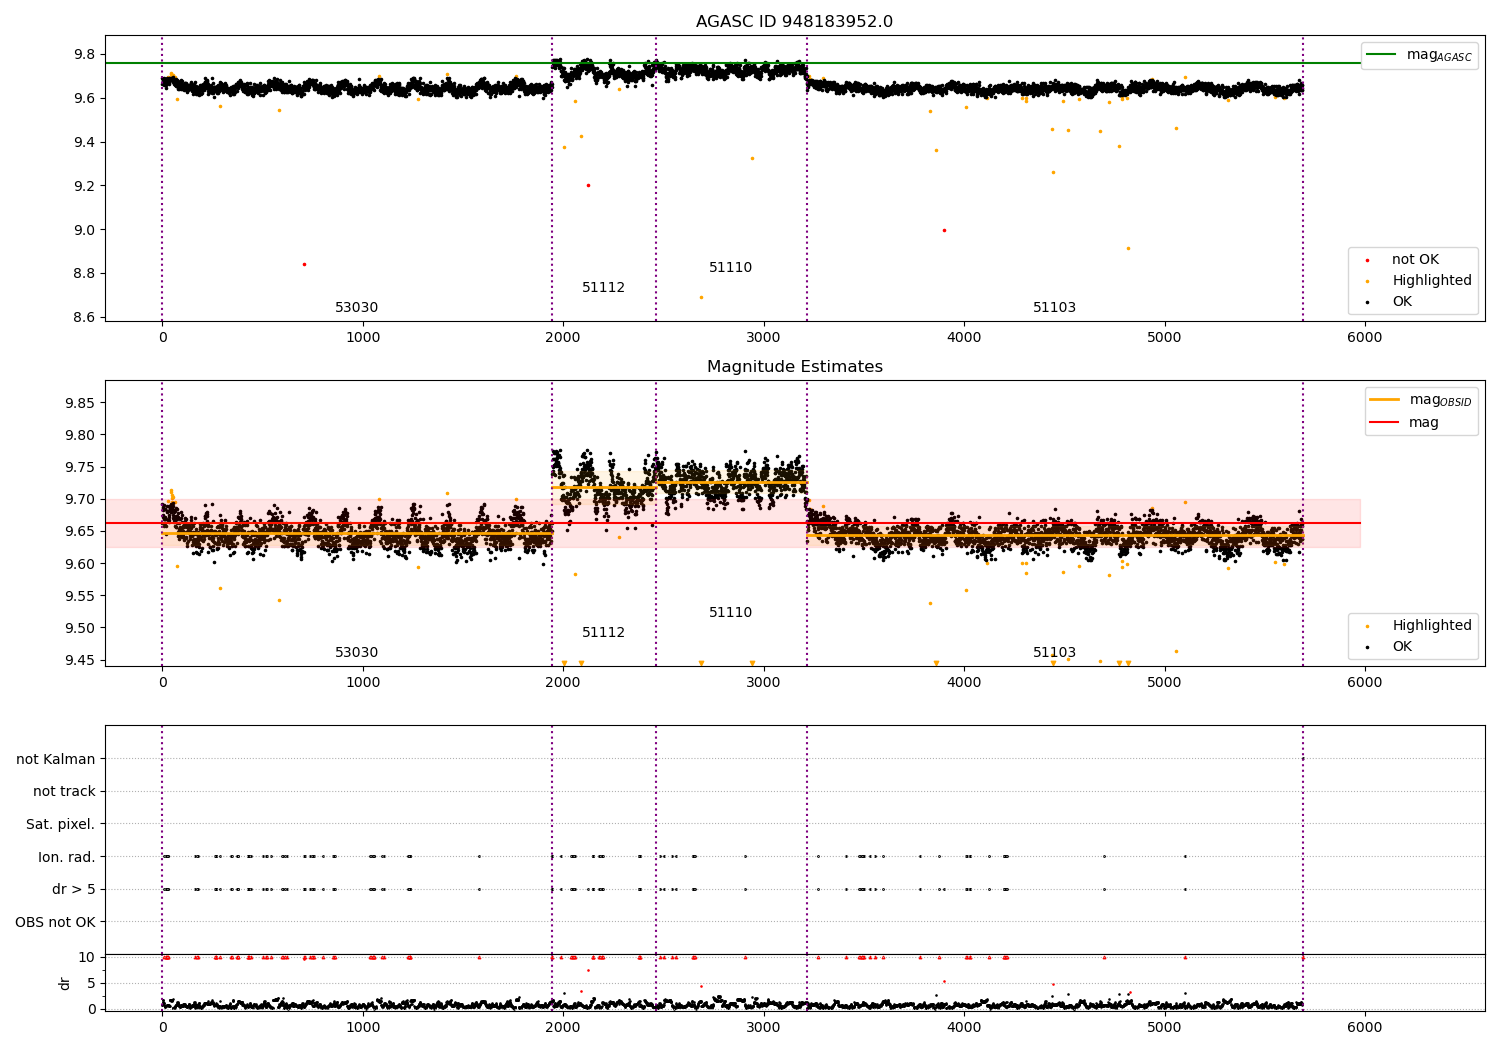Click 'Highlighted' in the Magnitude Estimates legend
1500x1050 pixels.
[1432, 626]
